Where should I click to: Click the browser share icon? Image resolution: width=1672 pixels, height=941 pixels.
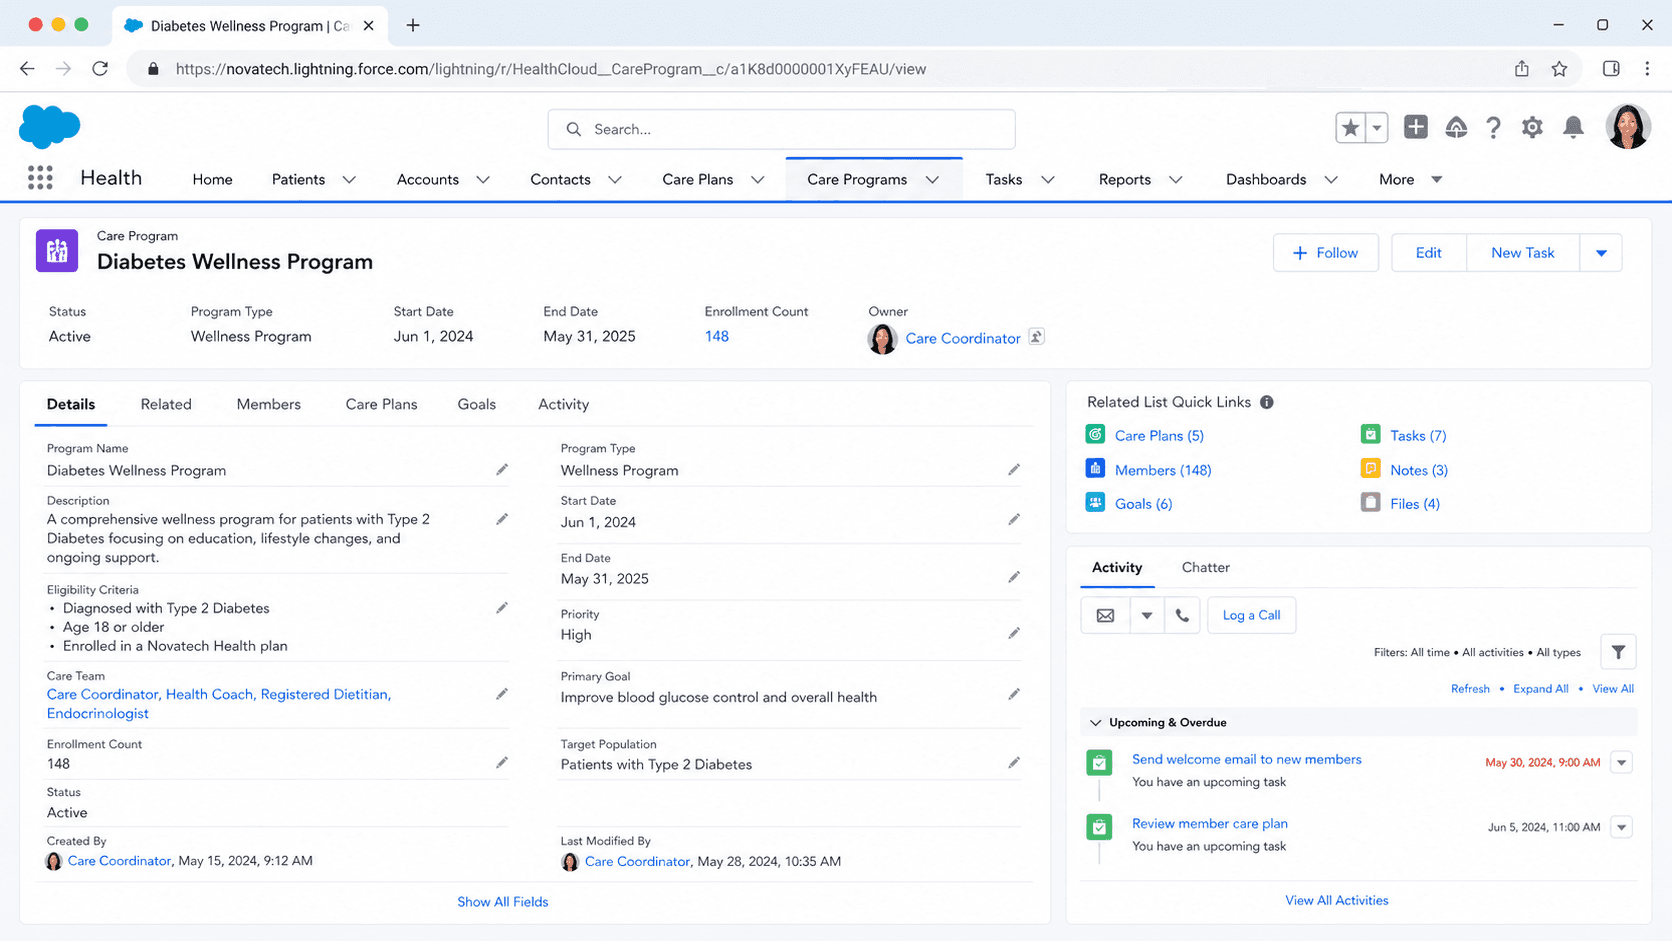point(1521,69)
